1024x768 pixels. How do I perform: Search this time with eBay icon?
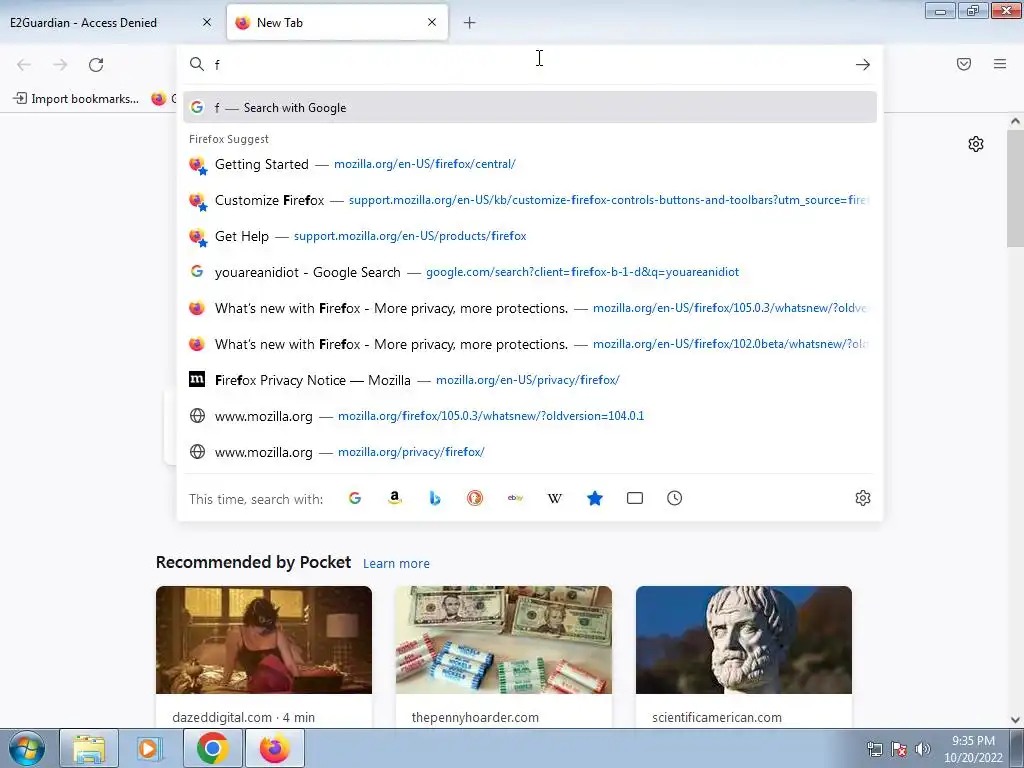coord(515,498)
